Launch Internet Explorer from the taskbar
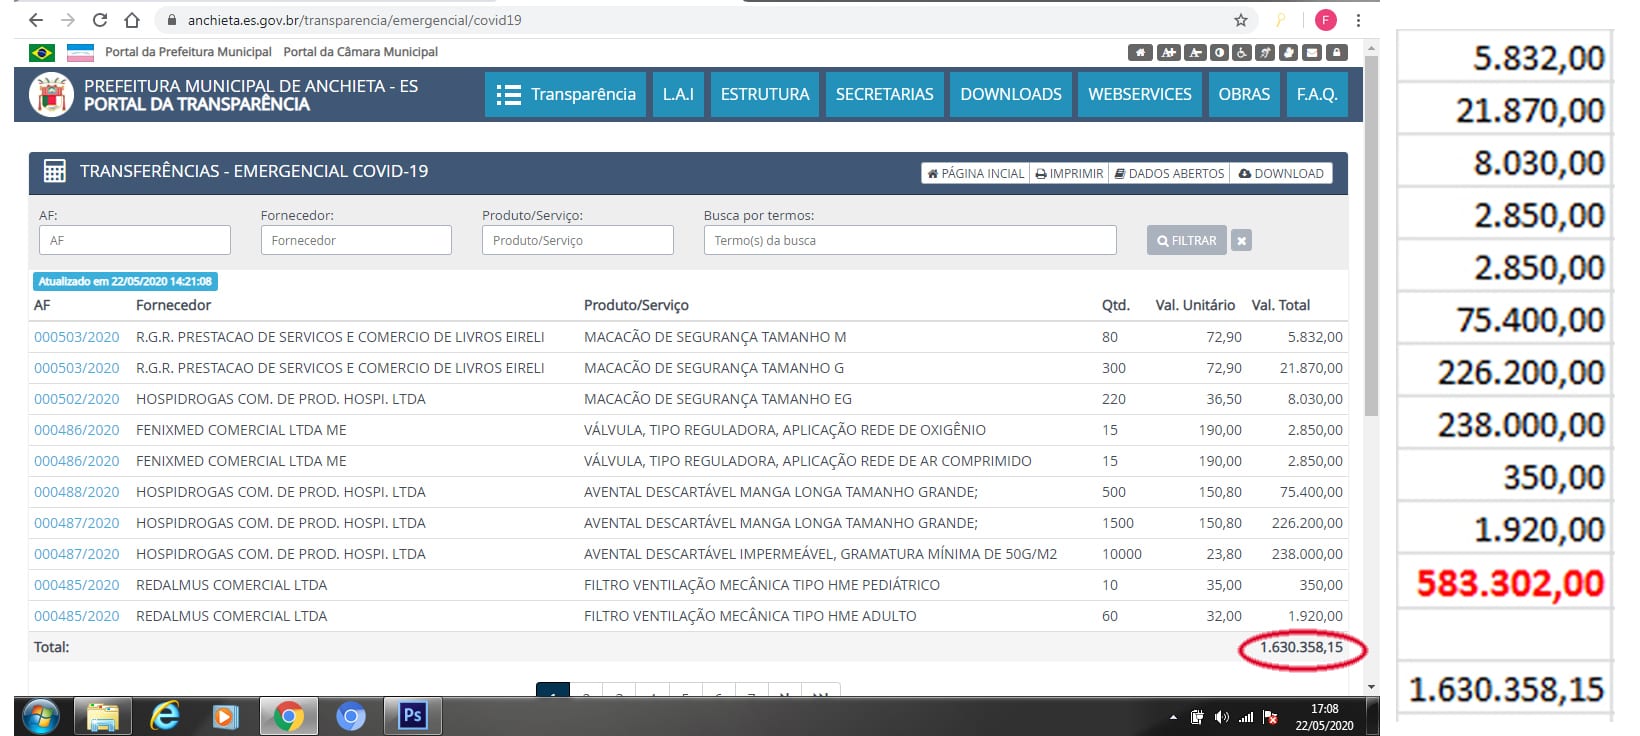Image resolution: width=1640 pixels, height=736 pixels. tap(165, 716)
